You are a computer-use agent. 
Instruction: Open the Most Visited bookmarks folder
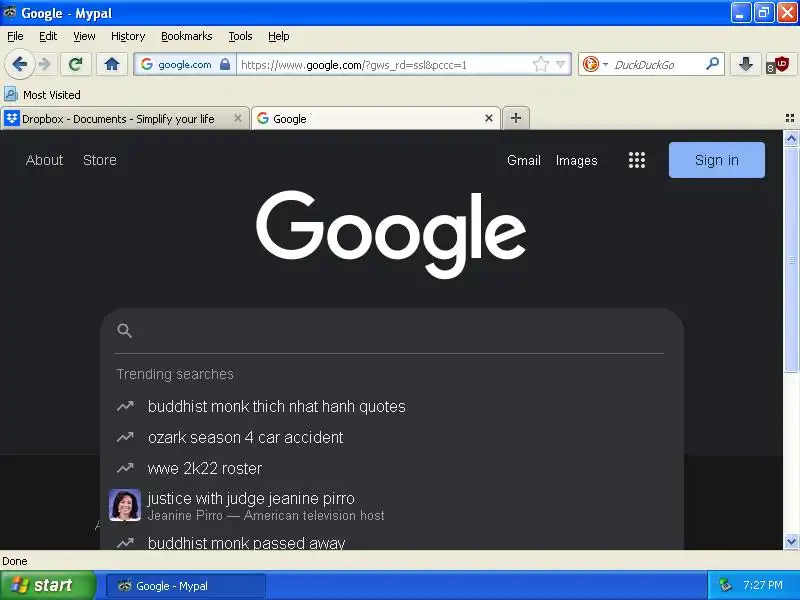[42, 94]
